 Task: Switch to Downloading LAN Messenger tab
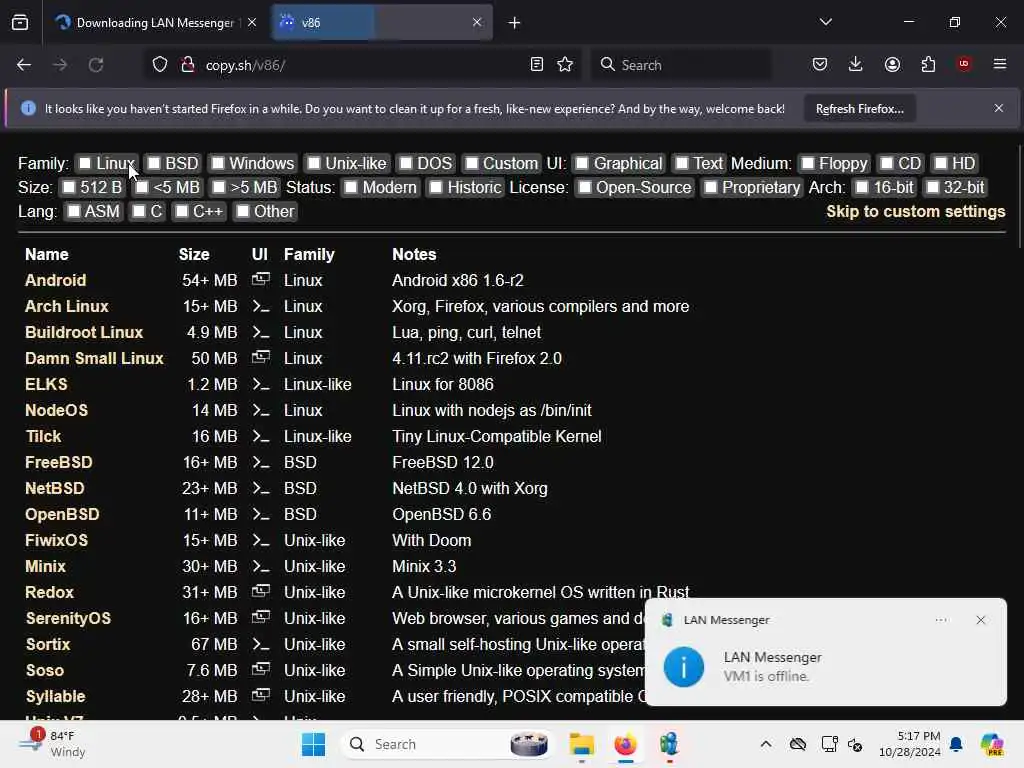click(155, 23)
